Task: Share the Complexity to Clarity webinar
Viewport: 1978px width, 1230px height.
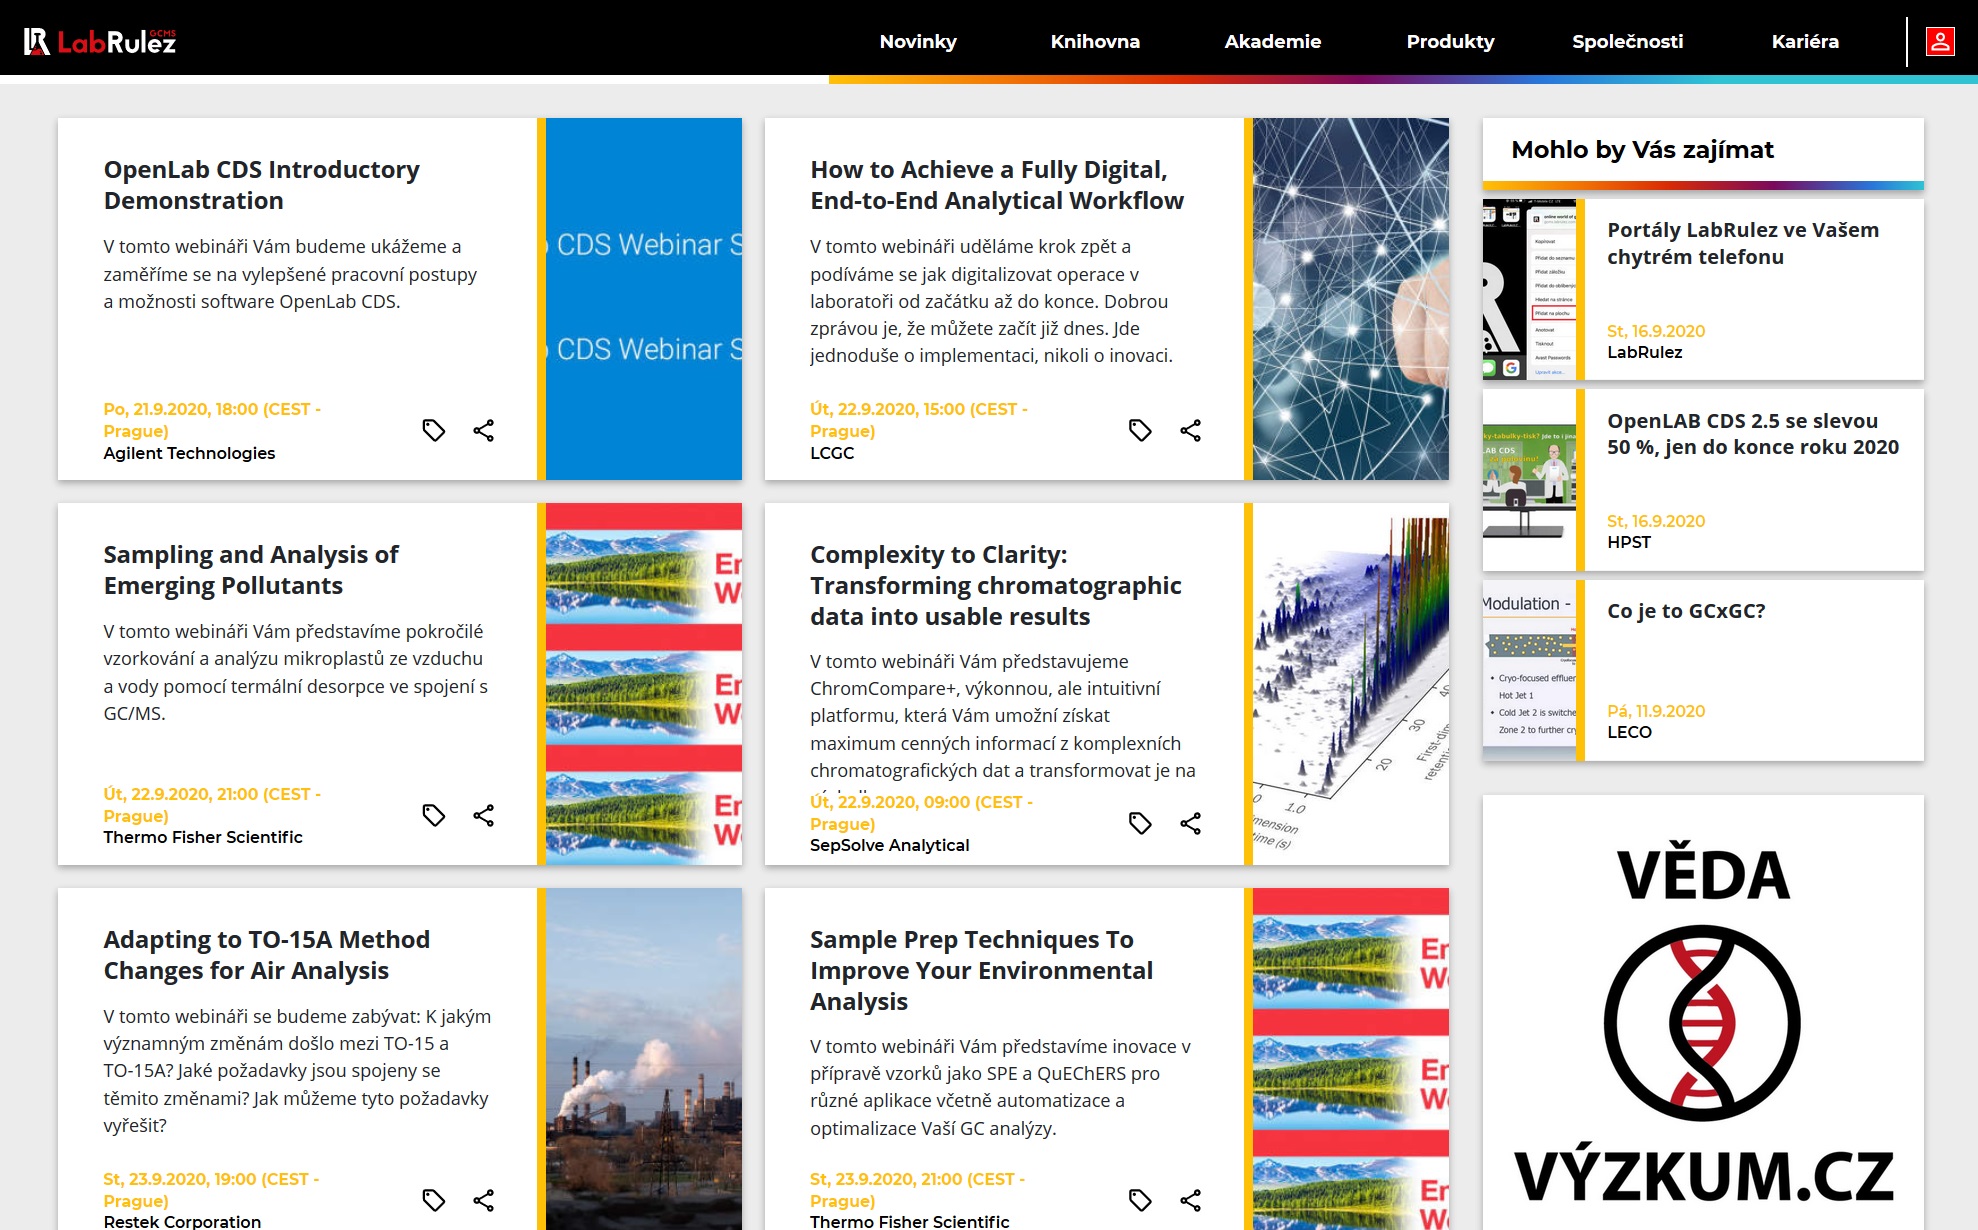Action: 1190,823
